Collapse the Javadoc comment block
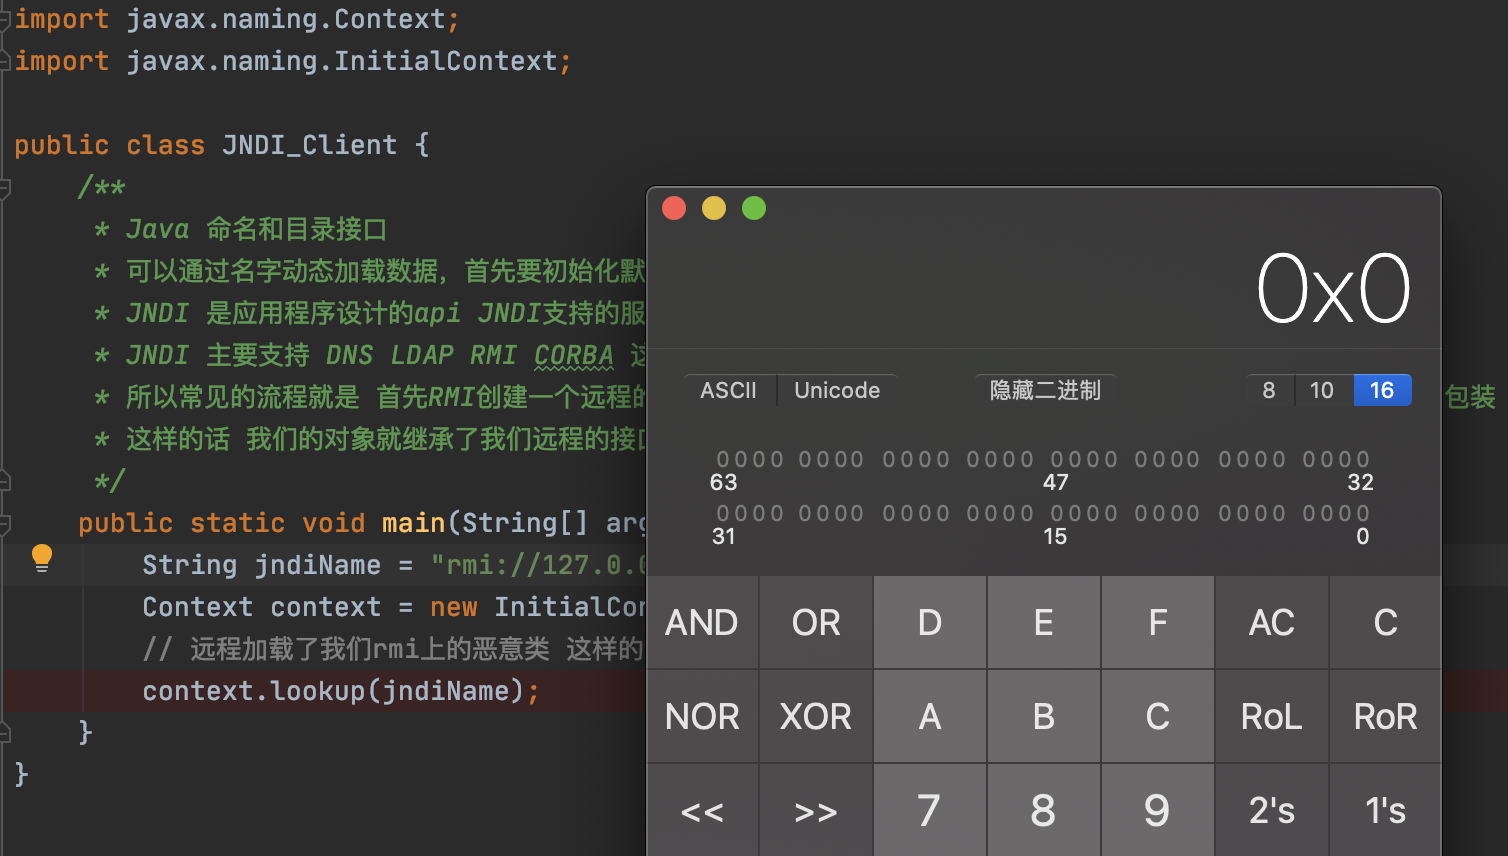Screen dimensions: 1508x856 click(5, 187)
